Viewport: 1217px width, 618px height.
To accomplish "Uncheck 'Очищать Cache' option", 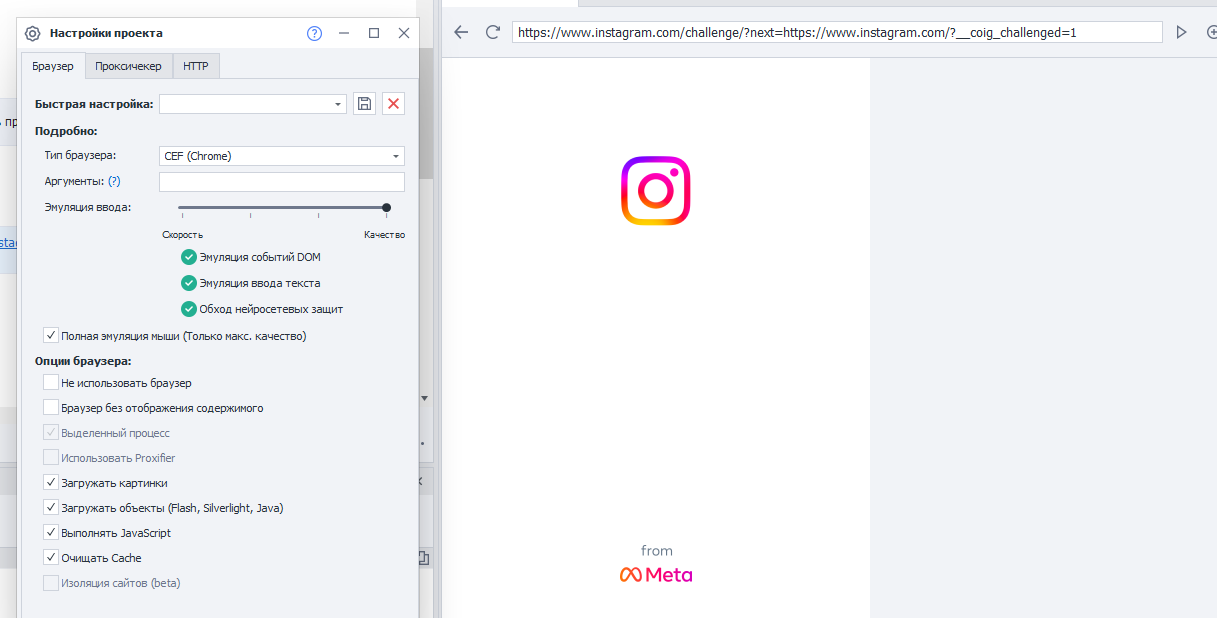I will (51, 558).
